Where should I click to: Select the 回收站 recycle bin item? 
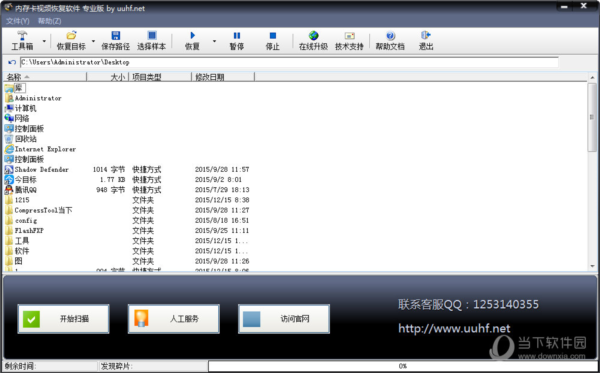pyautogui.click(x=21, y=139)
